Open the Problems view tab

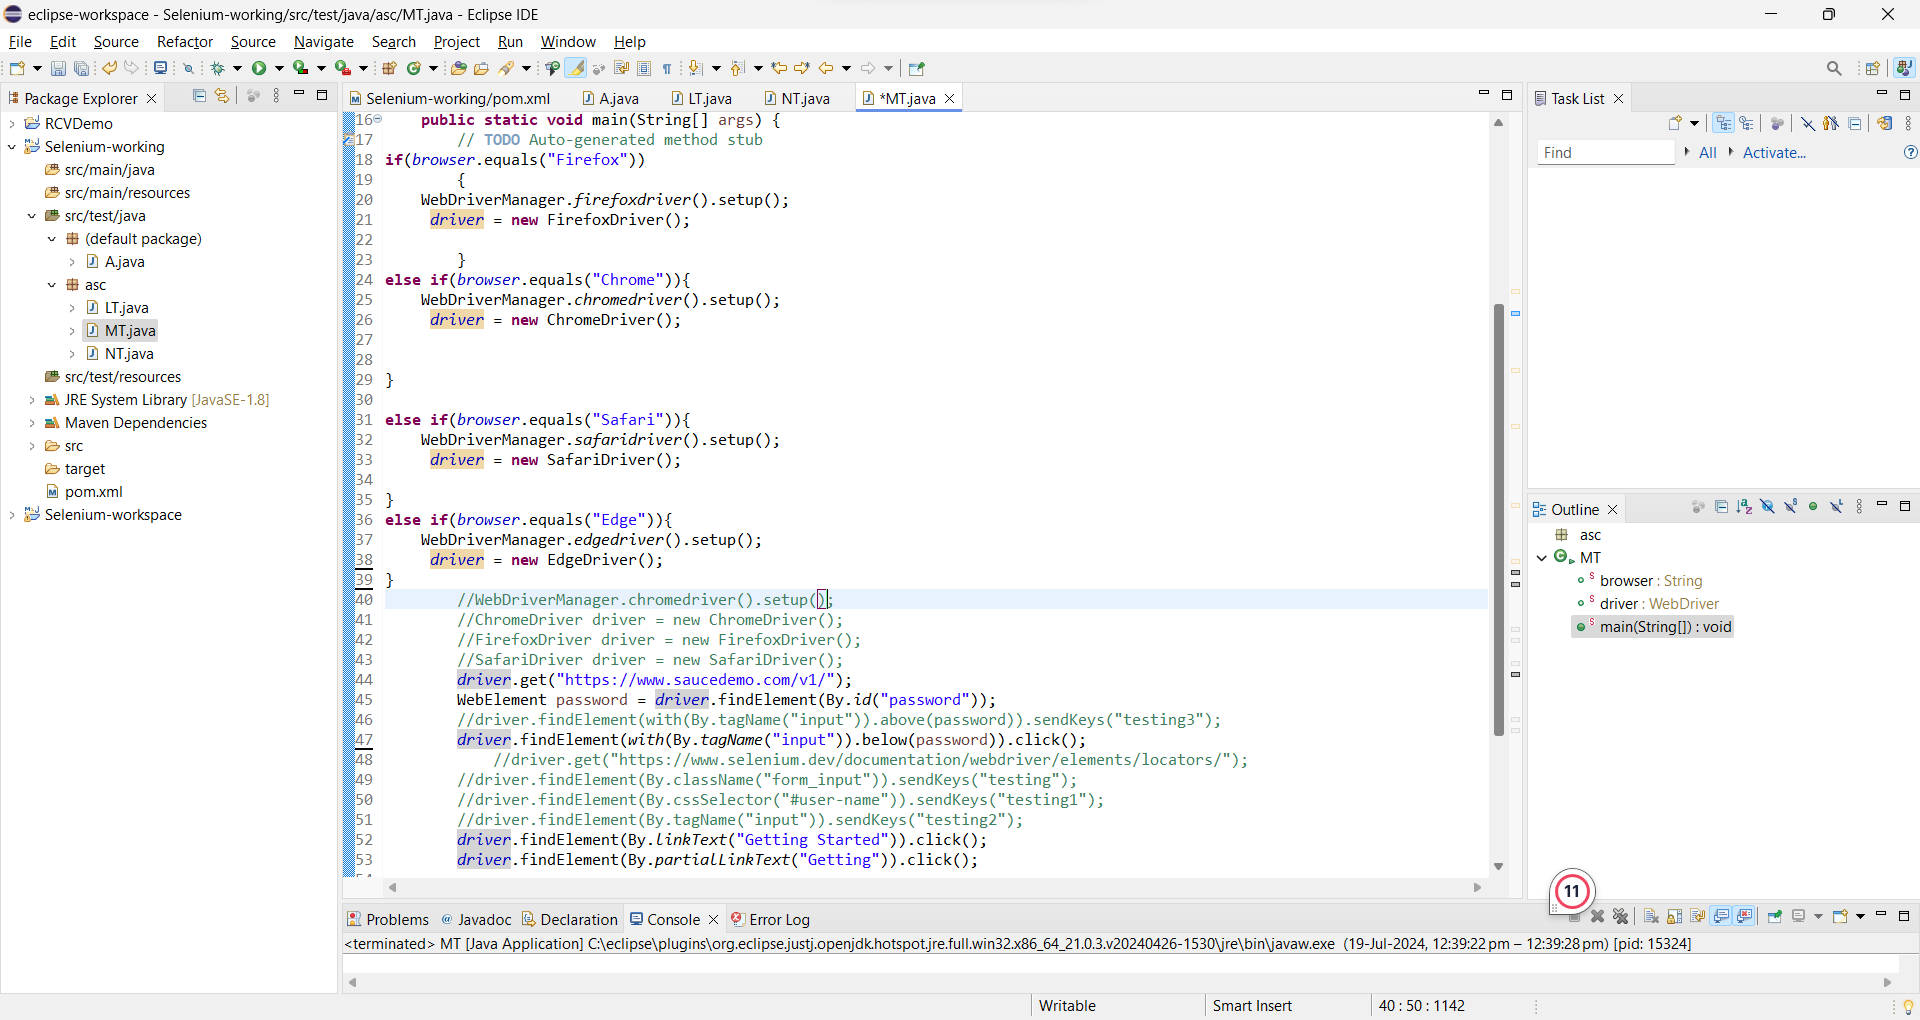tap(396, 919)
